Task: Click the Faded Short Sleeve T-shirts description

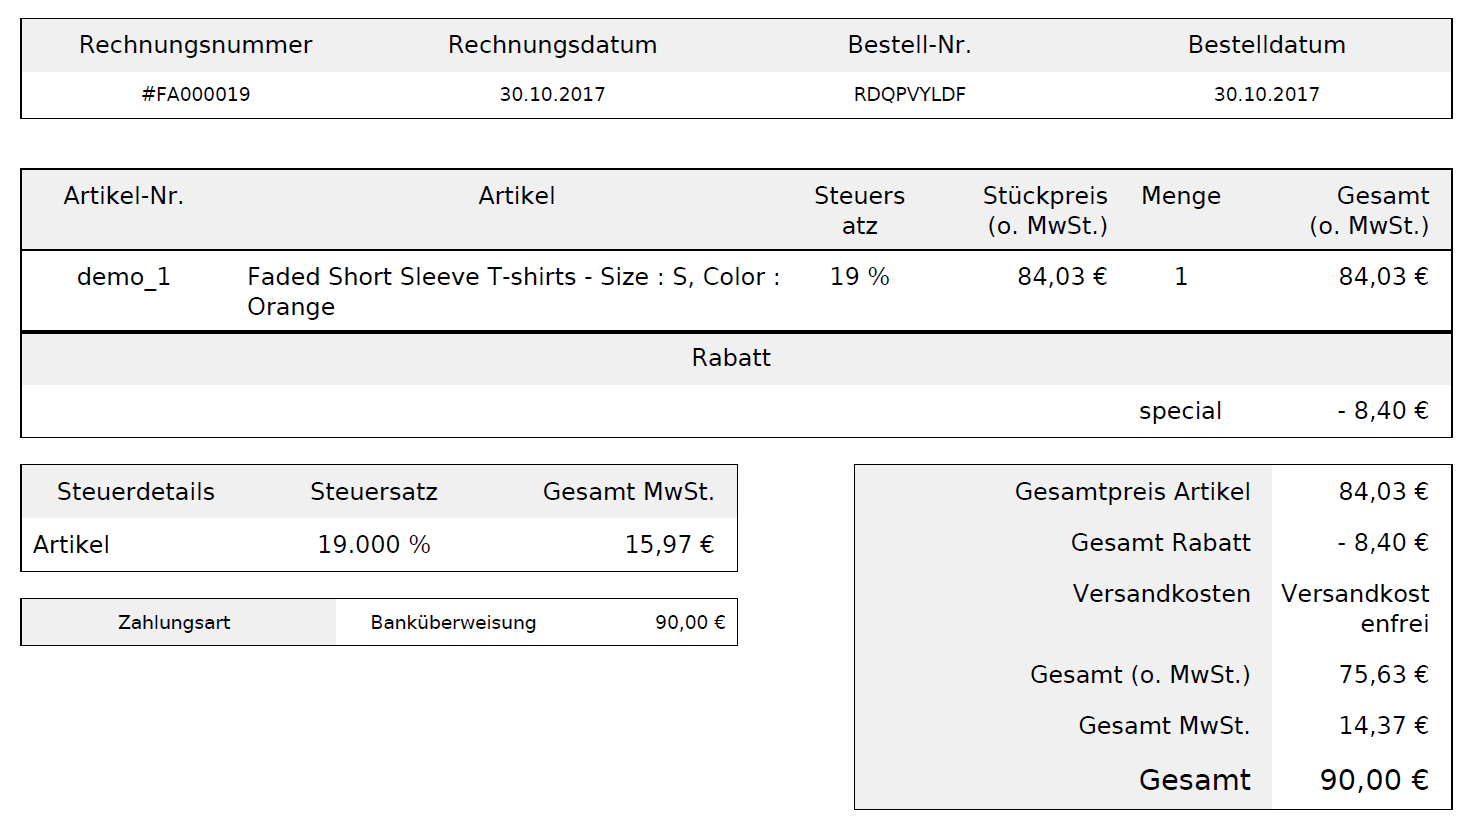Action: point(514,291)
